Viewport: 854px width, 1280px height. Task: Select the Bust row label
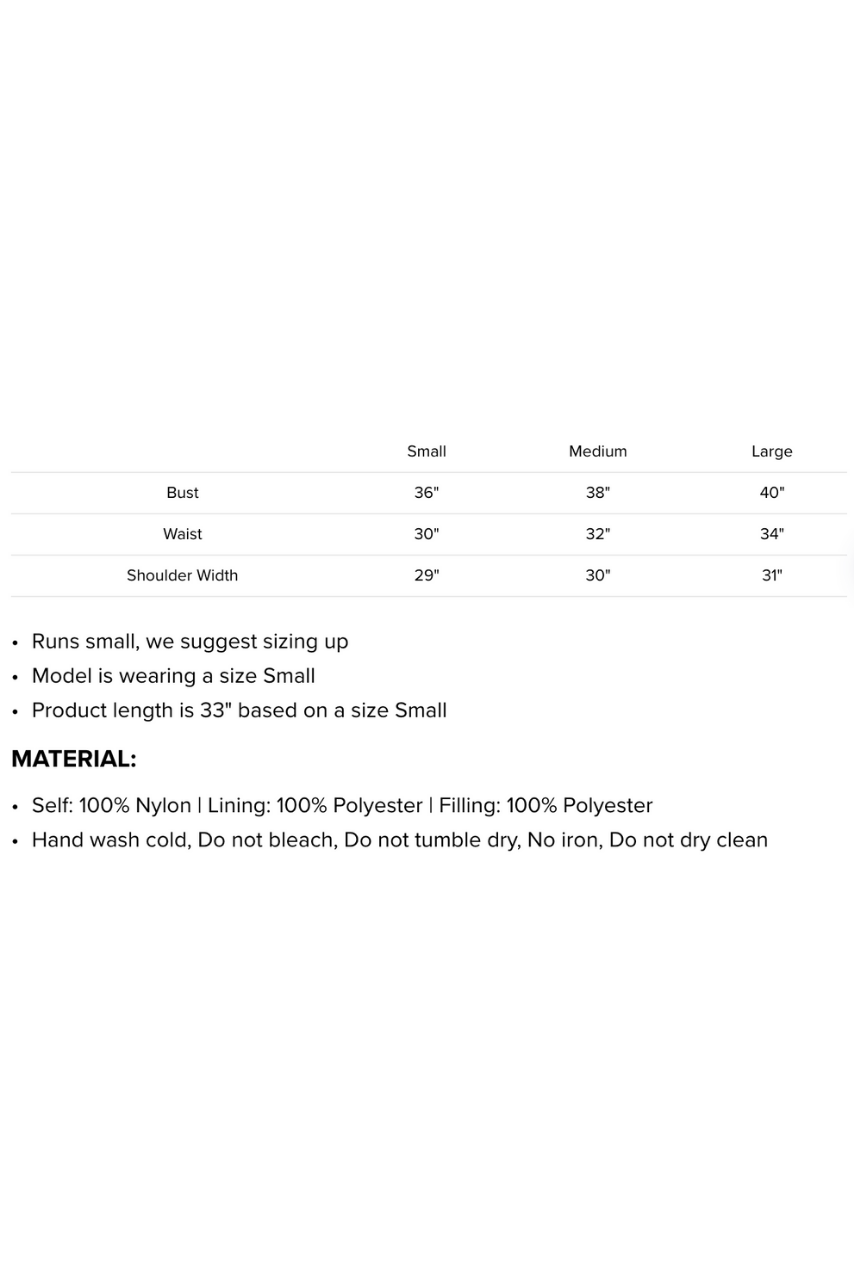[x=182, y=492]
